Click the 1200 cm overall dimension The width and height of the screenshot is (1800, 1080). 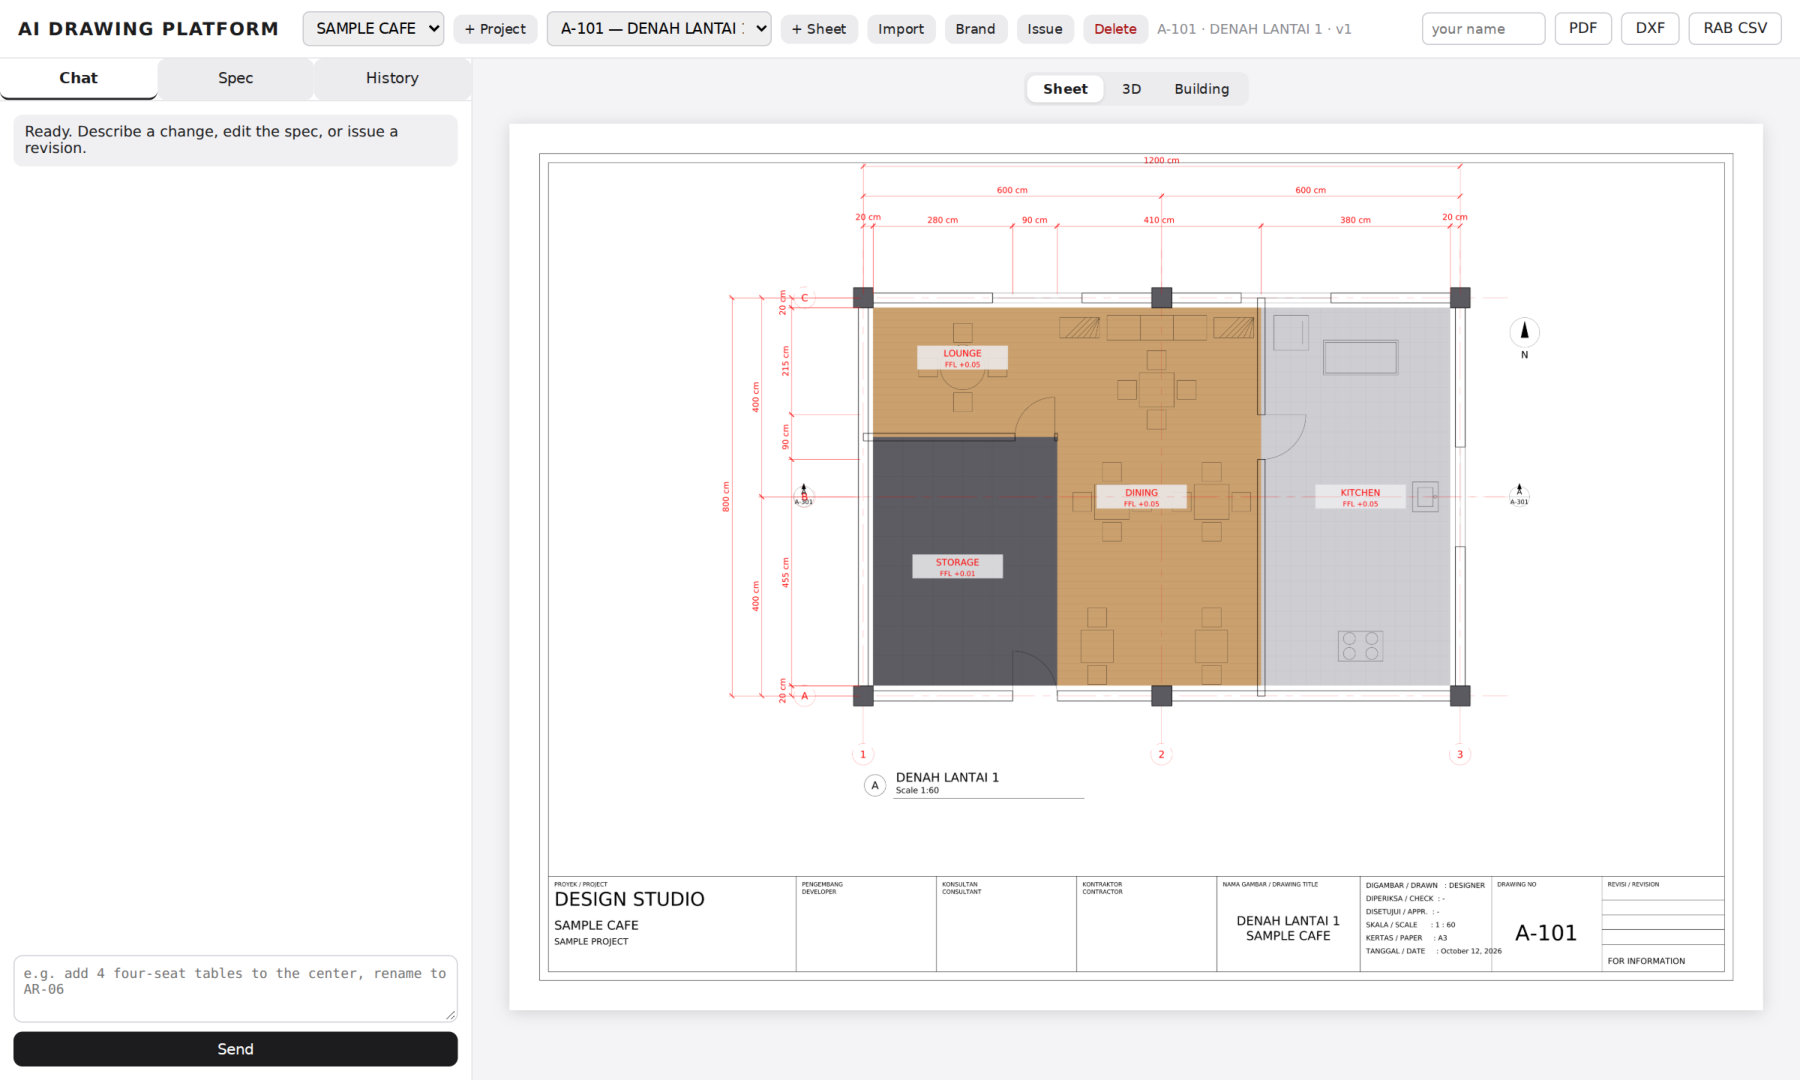point(1161,160)
